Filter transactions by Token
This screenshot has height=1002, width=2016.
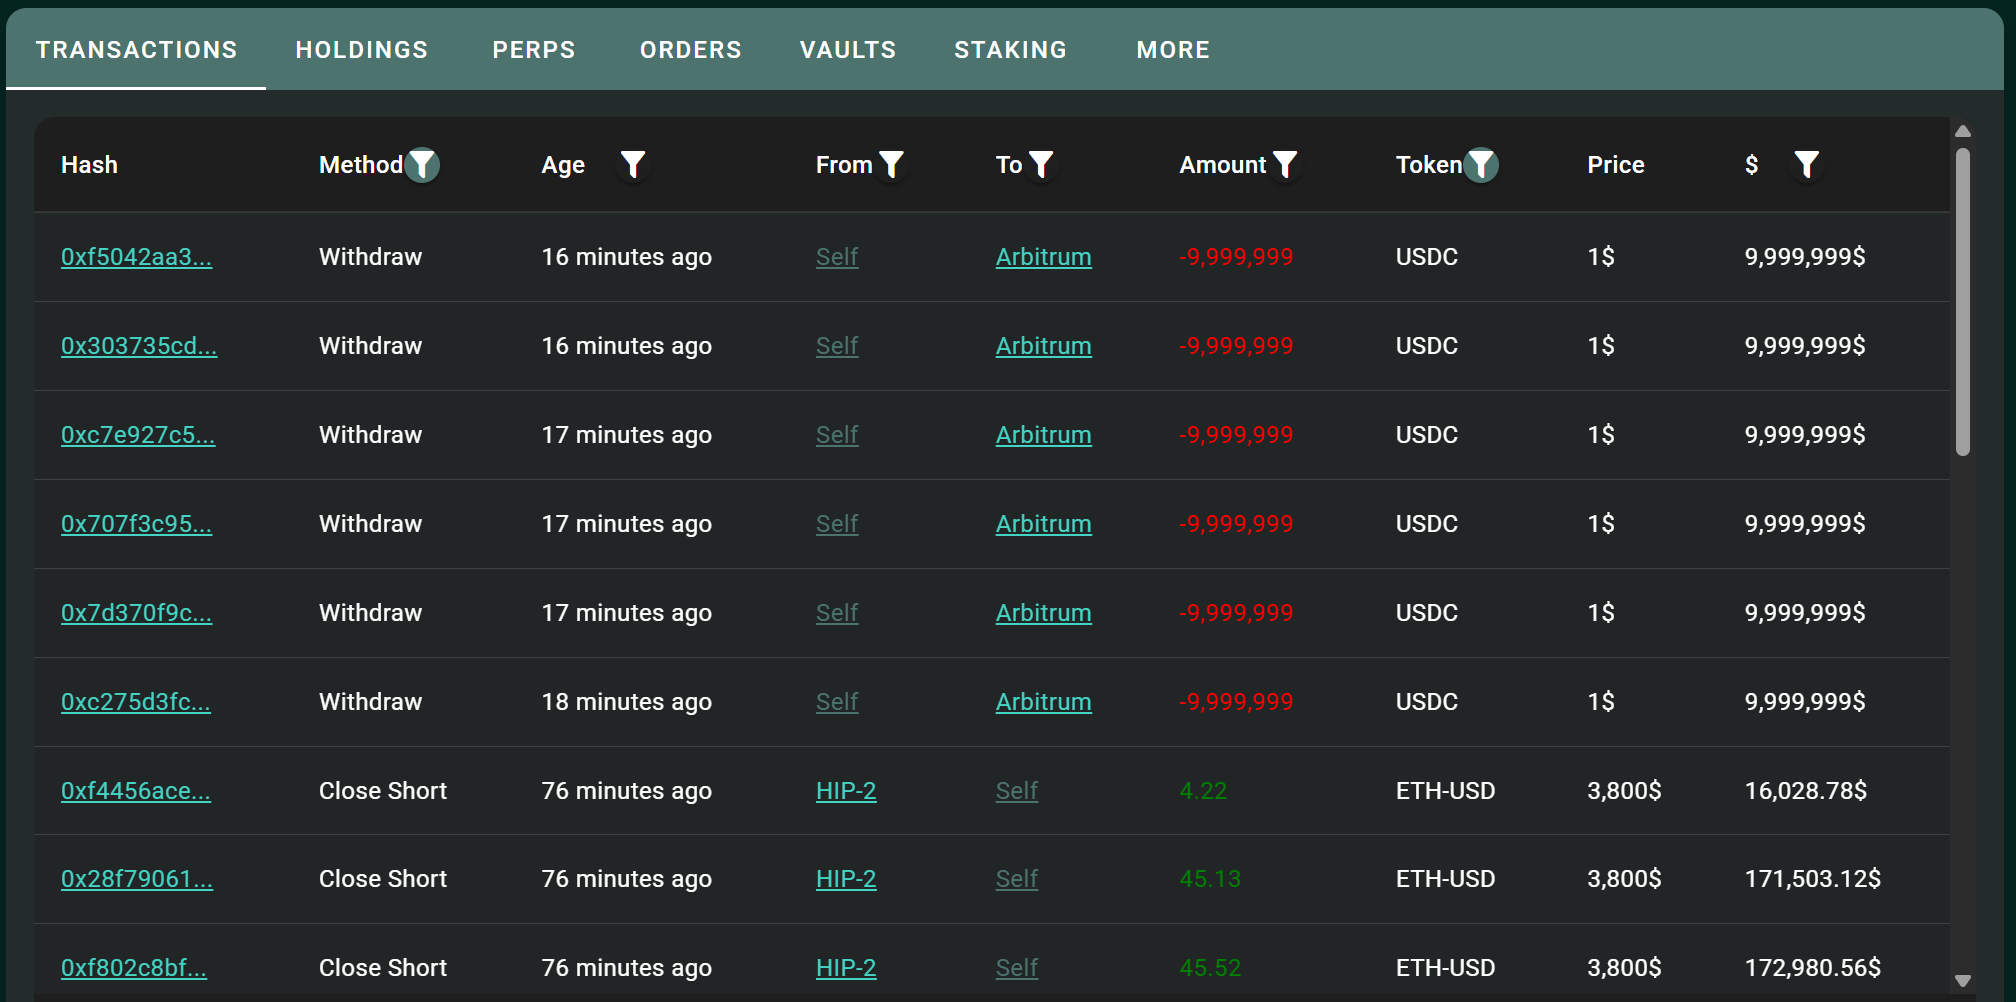click(1481, 164)
